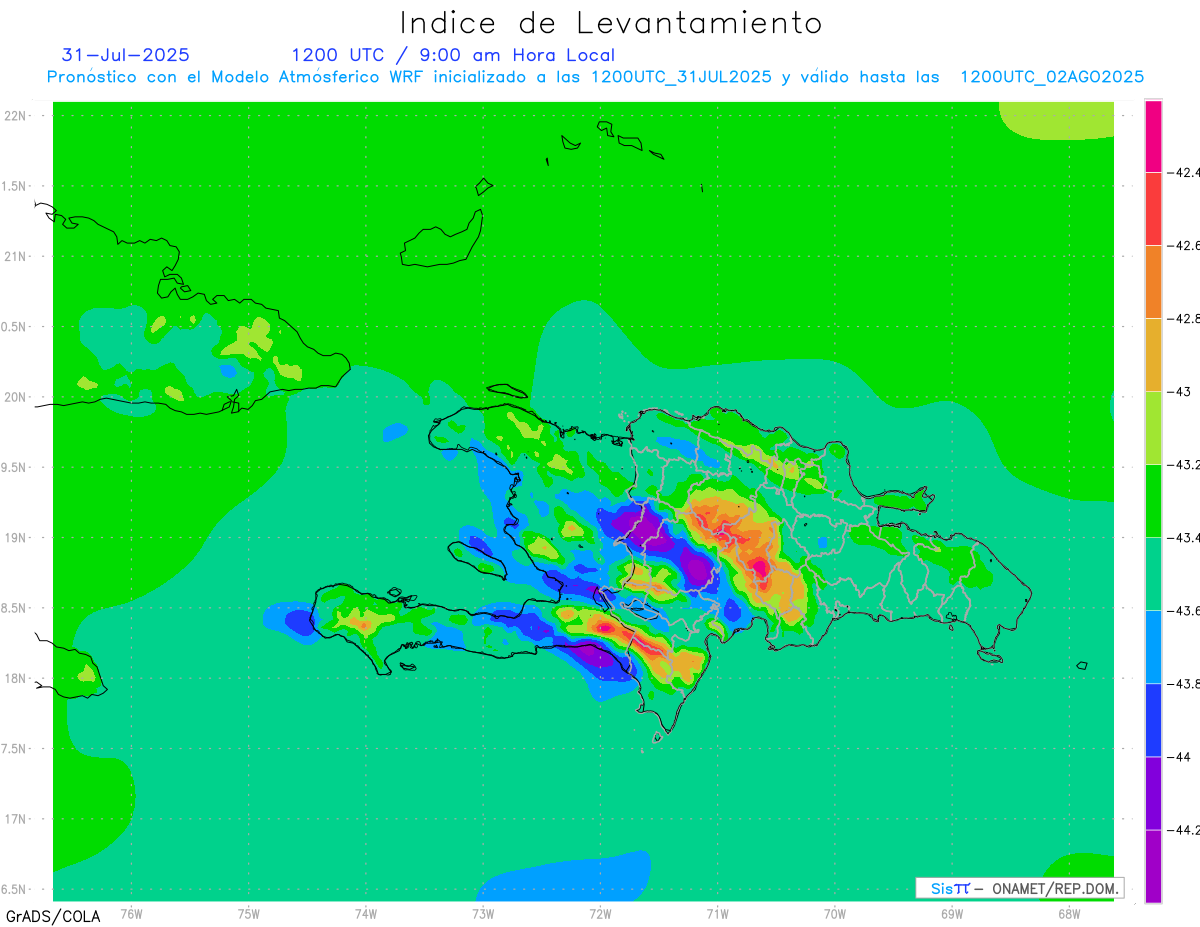Viewport: 1200px width, 927px height.
Task: Select the light green legend swatch below -43
Action: (1153, 428)
